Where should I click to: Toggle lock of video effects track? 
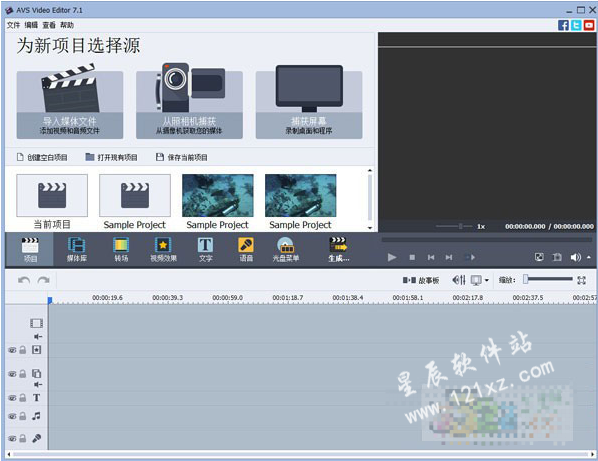[x=23, y=350]
